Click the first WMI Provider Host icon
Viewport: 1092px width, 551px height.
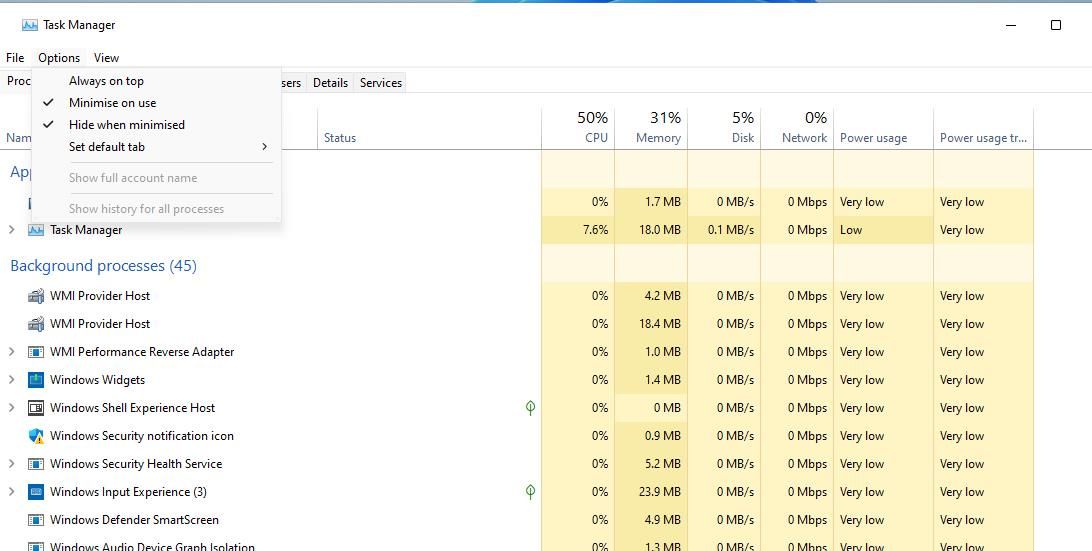point(36,296)
